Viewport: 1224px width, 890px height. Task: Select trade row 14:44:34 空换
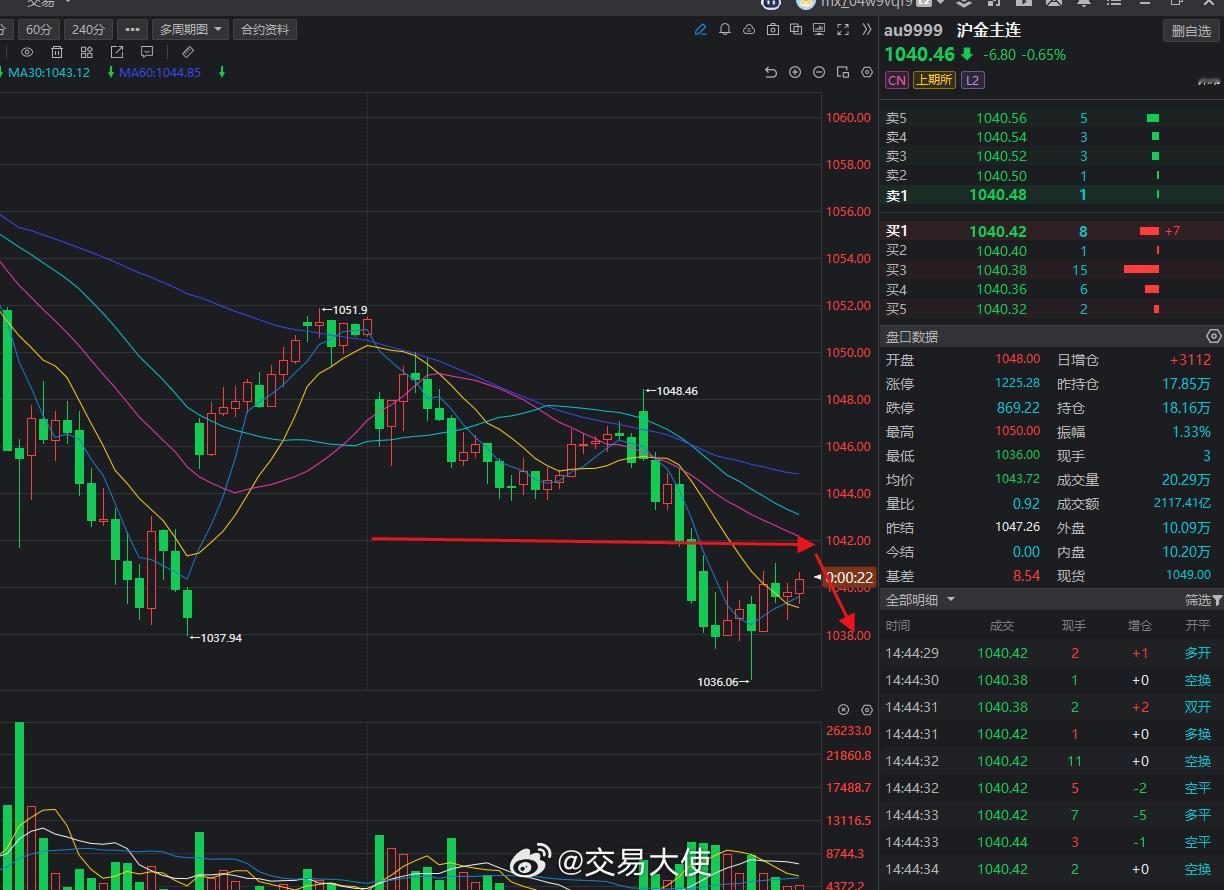[1051, 869]
